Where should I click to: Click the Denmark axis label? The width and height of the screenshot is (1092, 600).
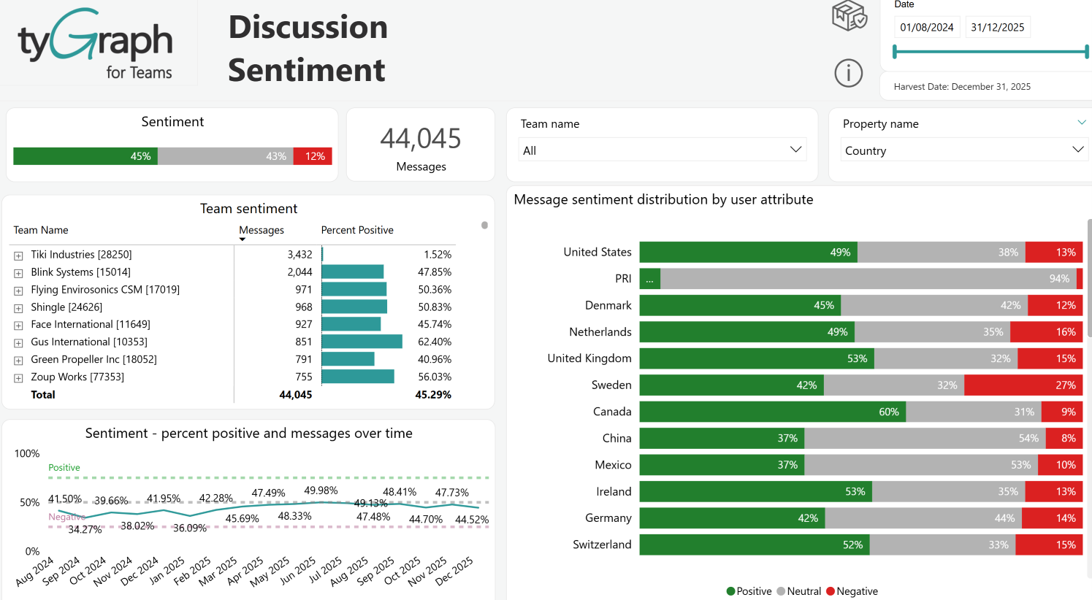pos(608,306)
